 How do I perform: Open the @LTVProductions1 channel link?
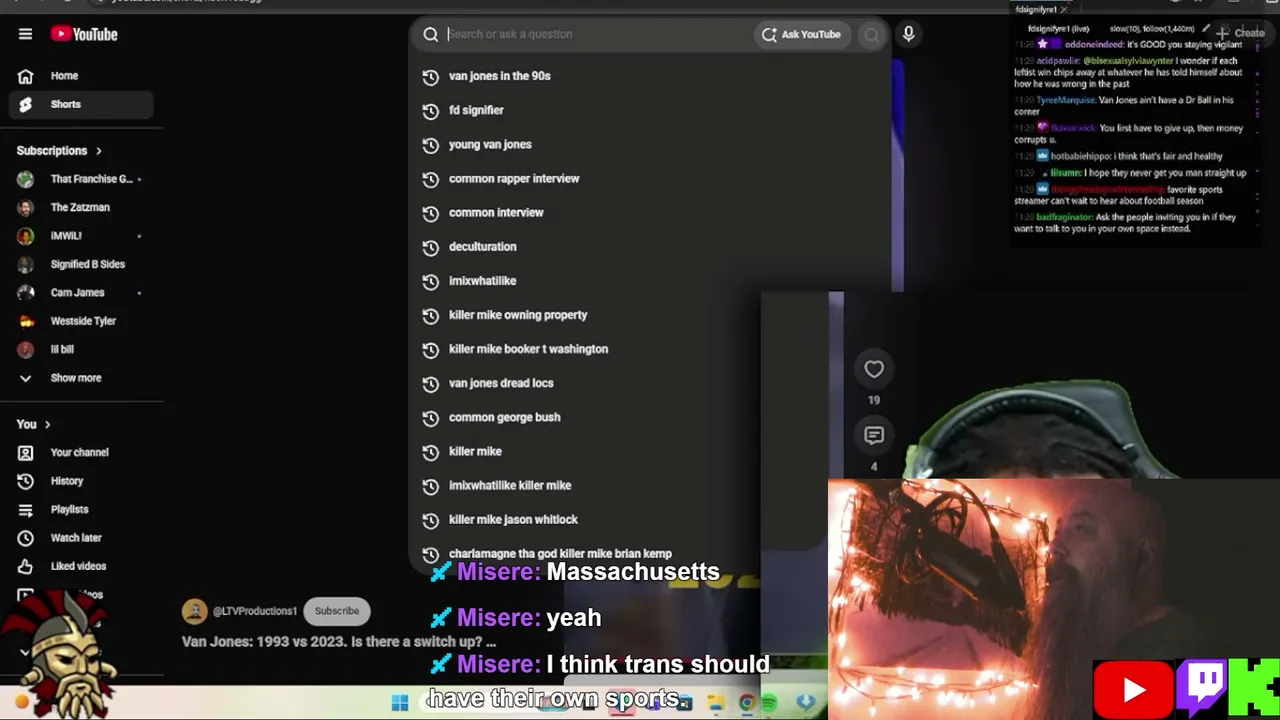[255, 611]
